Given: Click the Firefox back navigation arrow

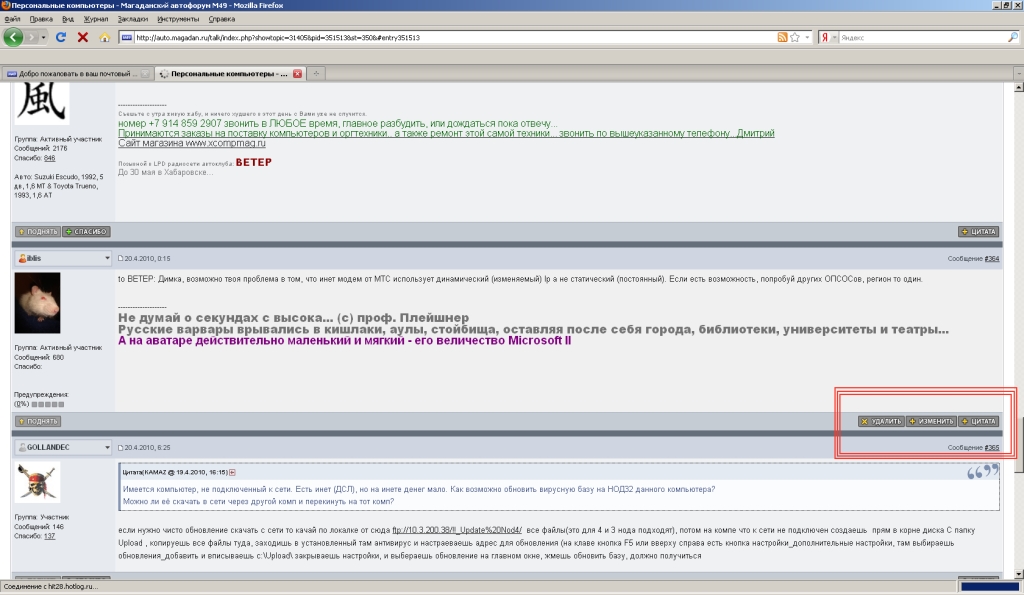Looking at the screenshot, I should 14,37.
